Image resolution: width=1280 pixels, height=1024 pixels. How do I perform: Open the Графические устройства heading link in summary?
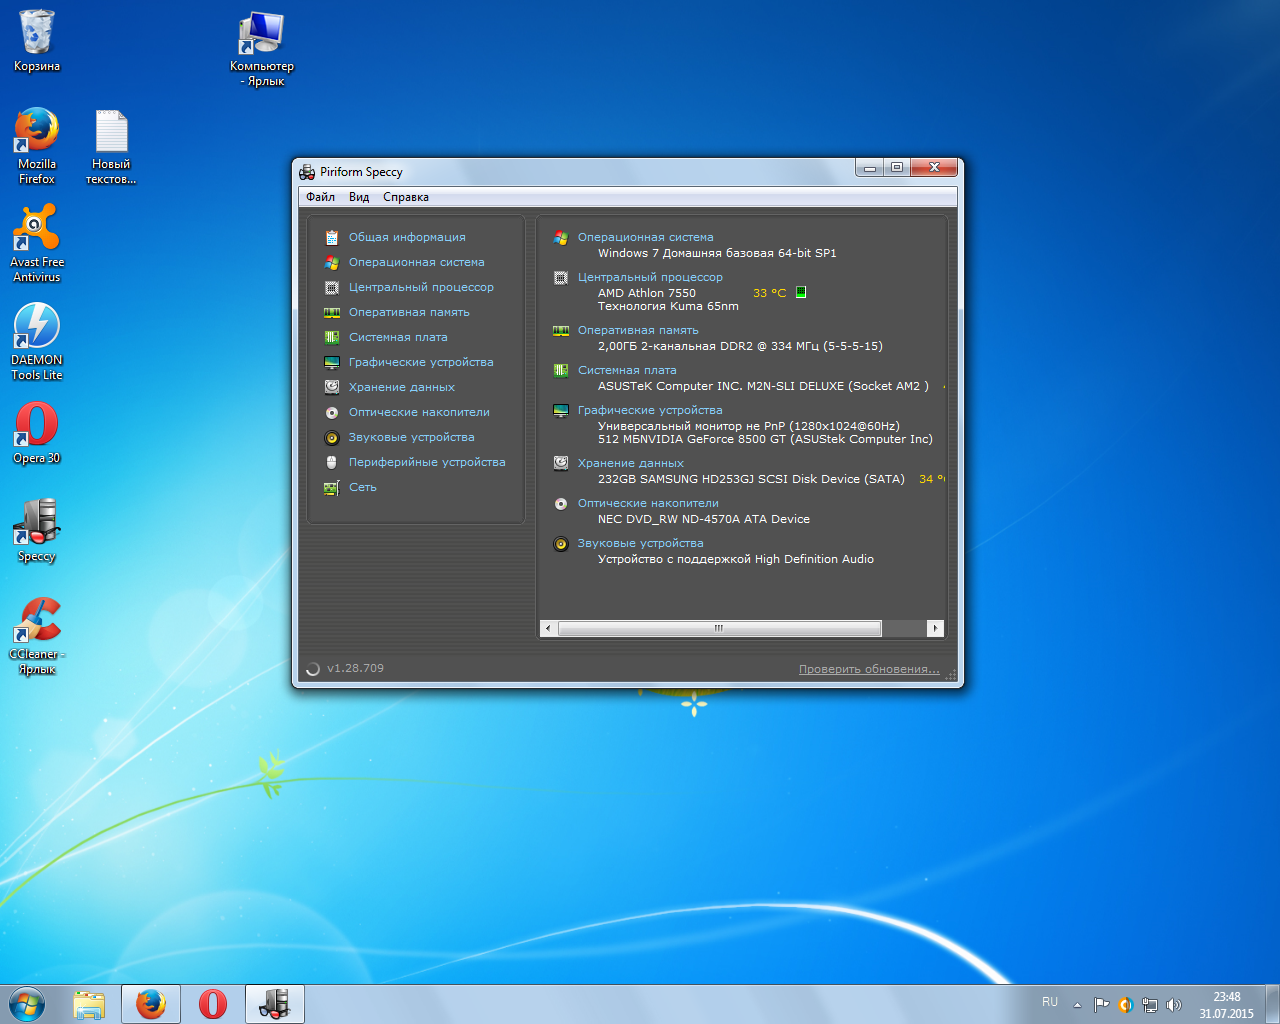click(650, 410)
